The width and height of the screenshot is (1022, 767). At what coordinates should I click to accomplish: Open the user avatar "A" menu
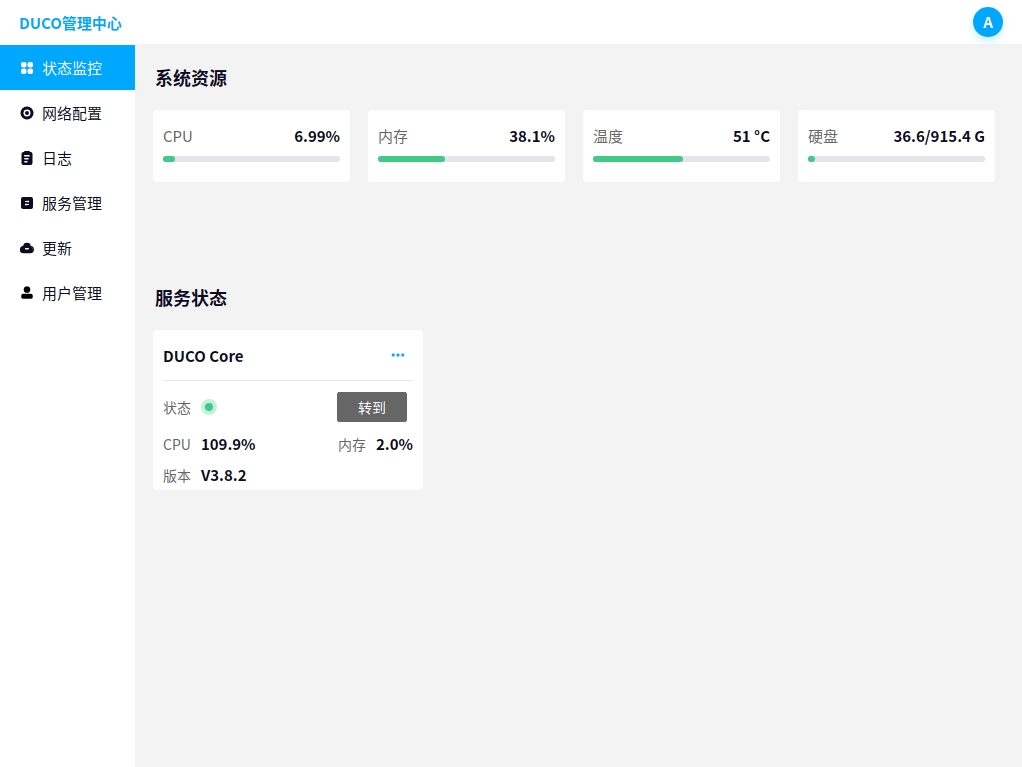987,22
